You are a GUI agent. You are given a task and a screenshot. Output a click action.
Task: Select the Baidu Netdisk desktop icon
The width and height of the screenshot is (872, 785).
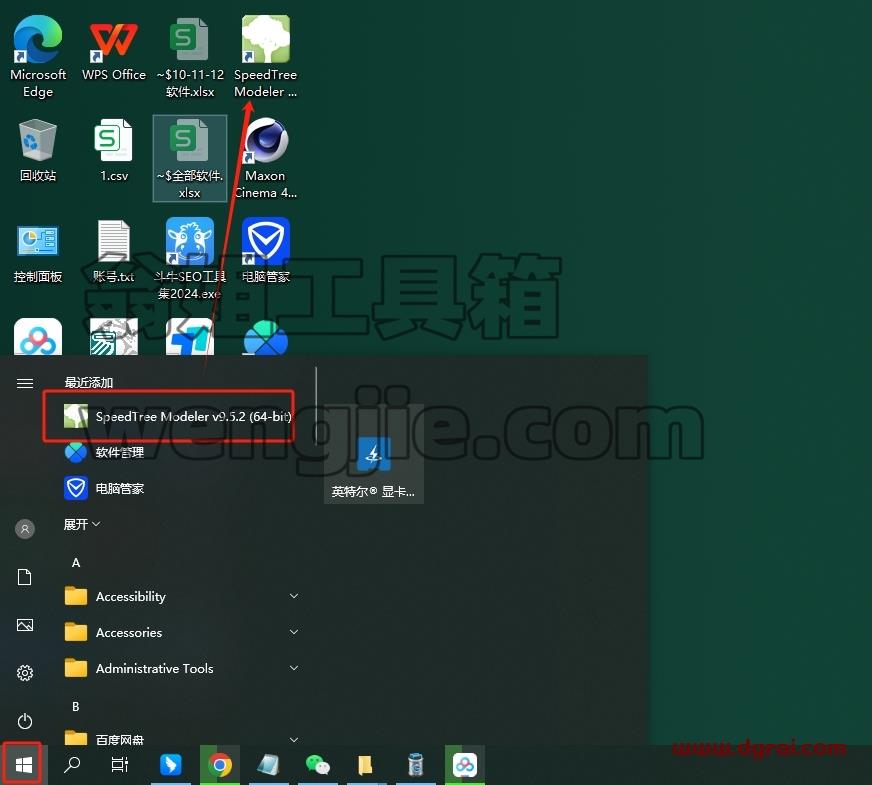pos(38,336)
